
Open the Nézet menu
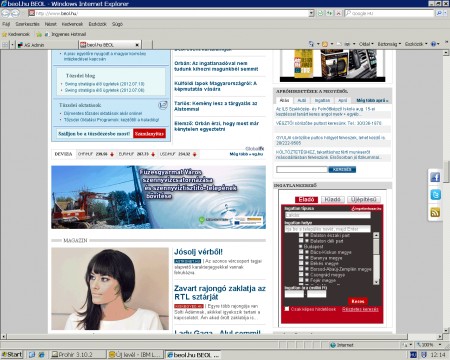(51, 24)
